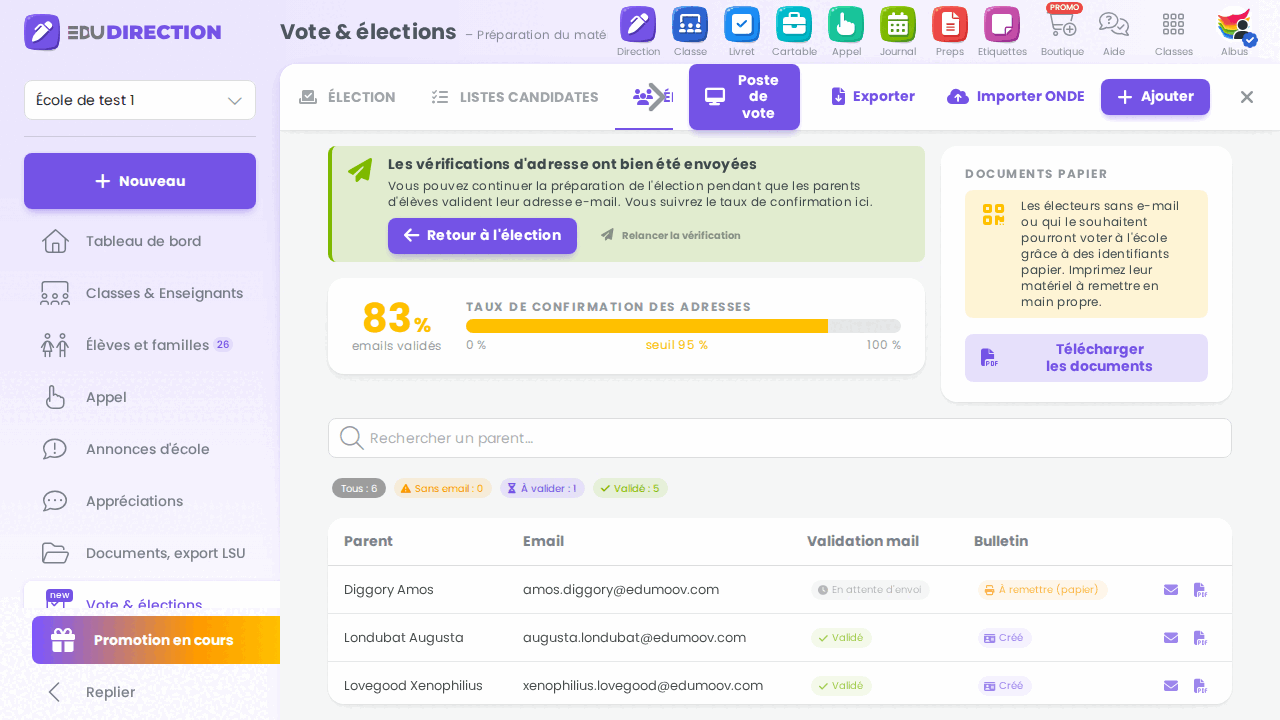The image size is (1280, 720).
Task: Open the Direction app icon
Action: point(638,31)
